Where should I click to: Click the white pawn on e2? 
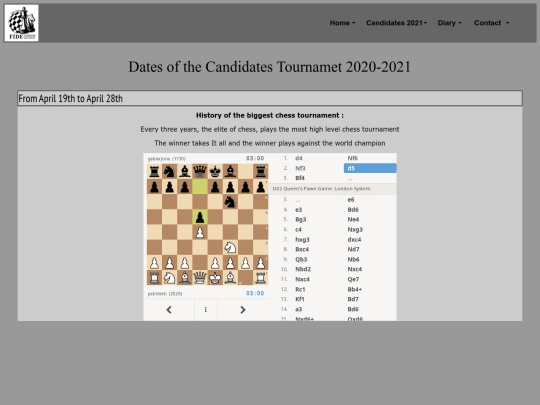(x=215, y=262)
